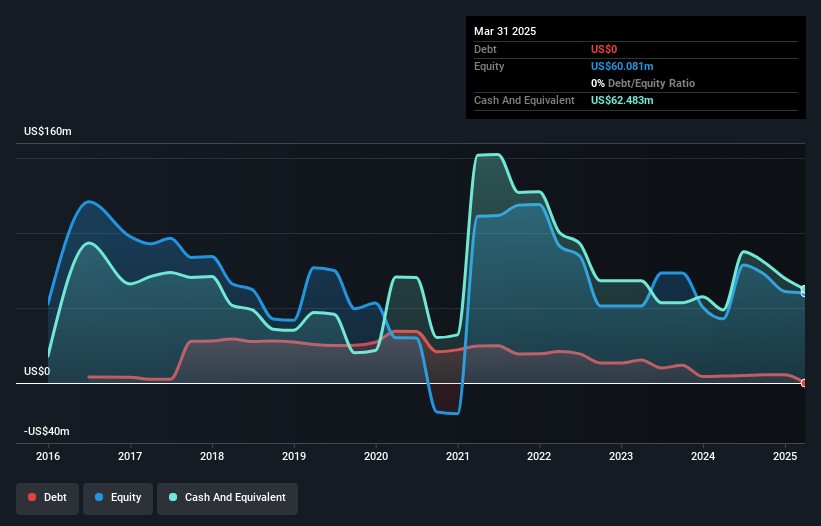Click the 2025 year tick label

[x=786, y=456]
